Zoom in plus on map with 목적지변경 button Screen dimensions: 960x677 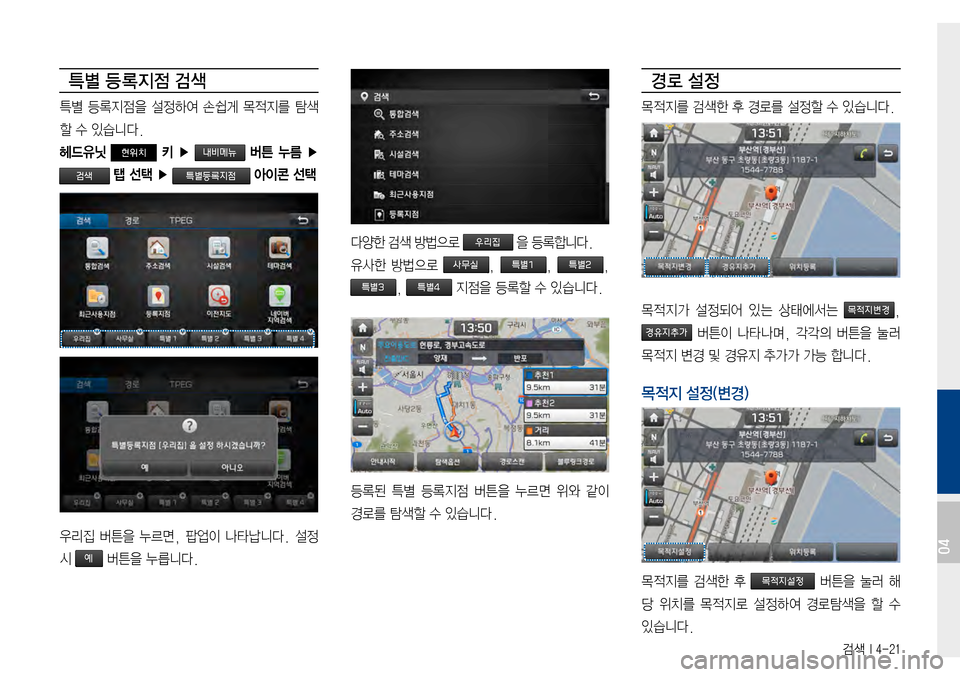(653, 193)
